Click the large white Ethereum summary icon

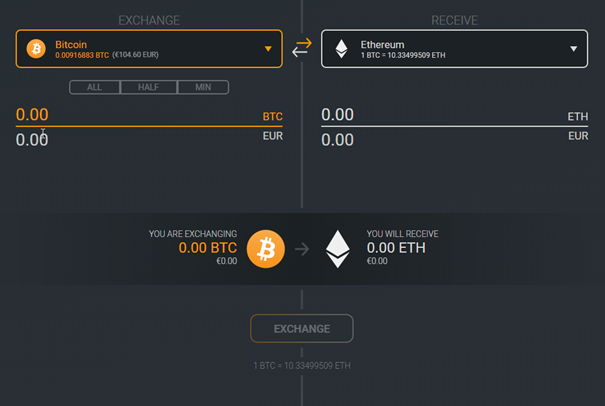click(x=338, y=248)
